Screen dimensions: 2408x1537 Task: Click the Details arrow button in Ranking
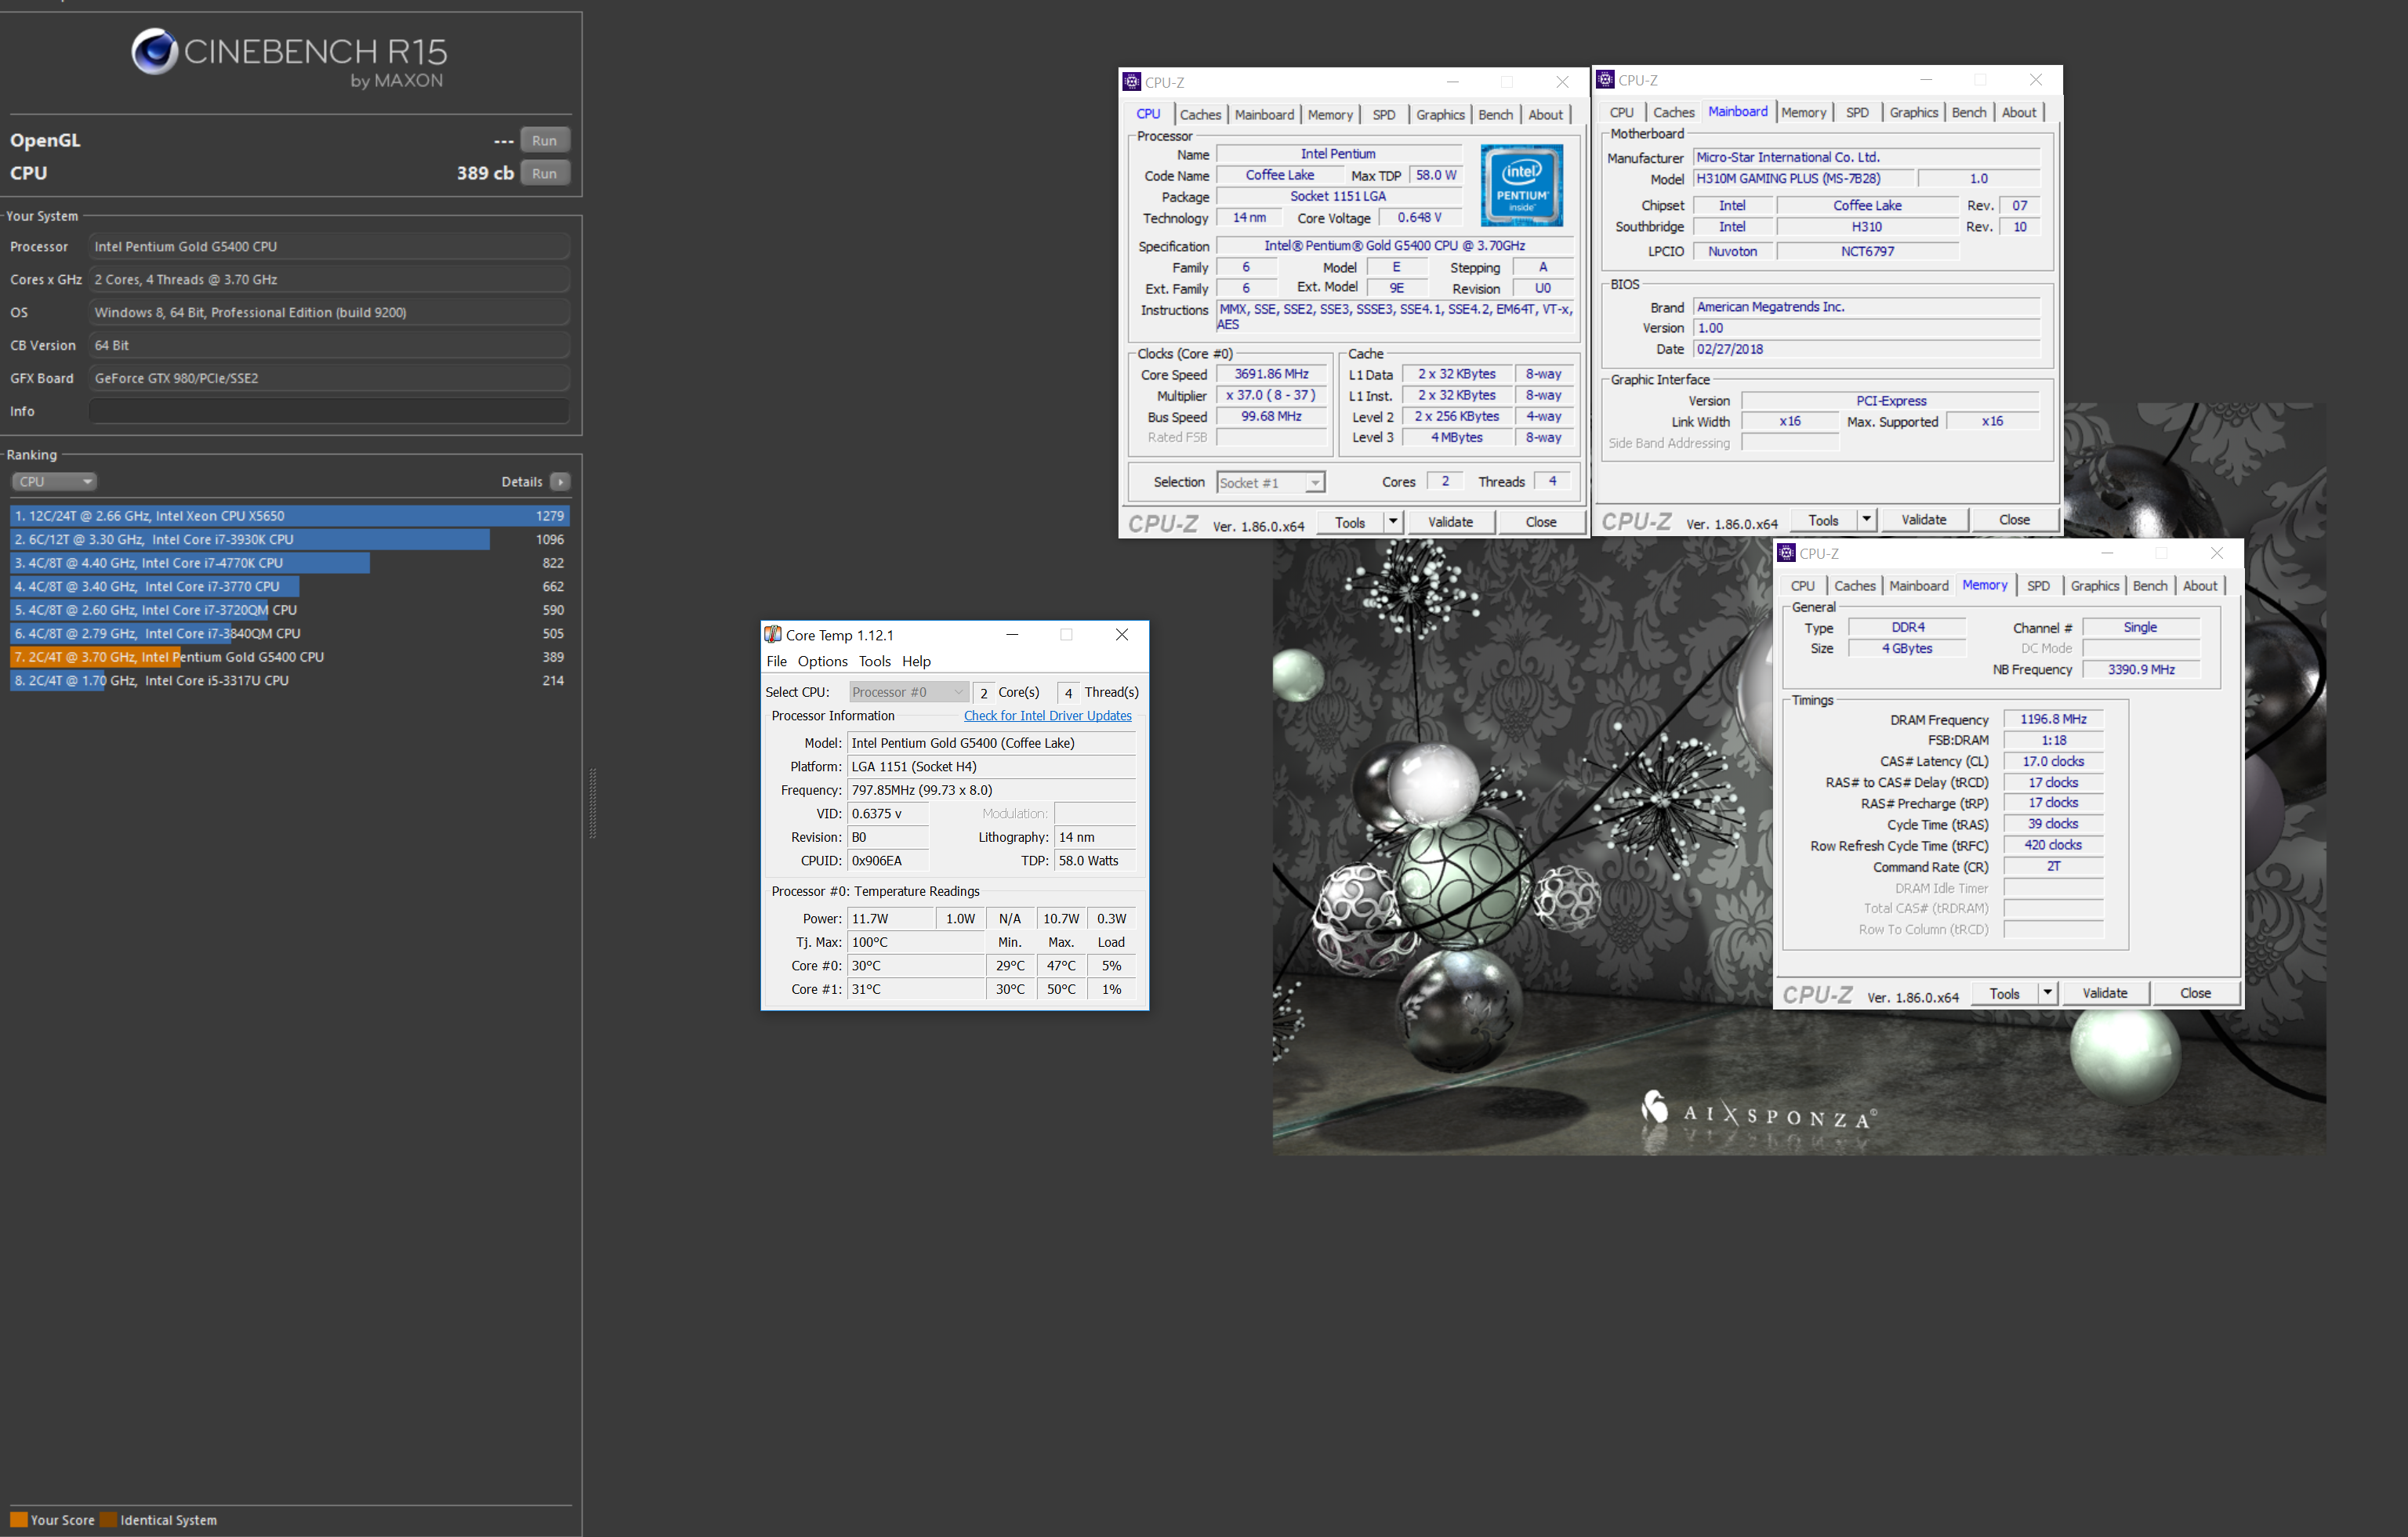[560, 481]
